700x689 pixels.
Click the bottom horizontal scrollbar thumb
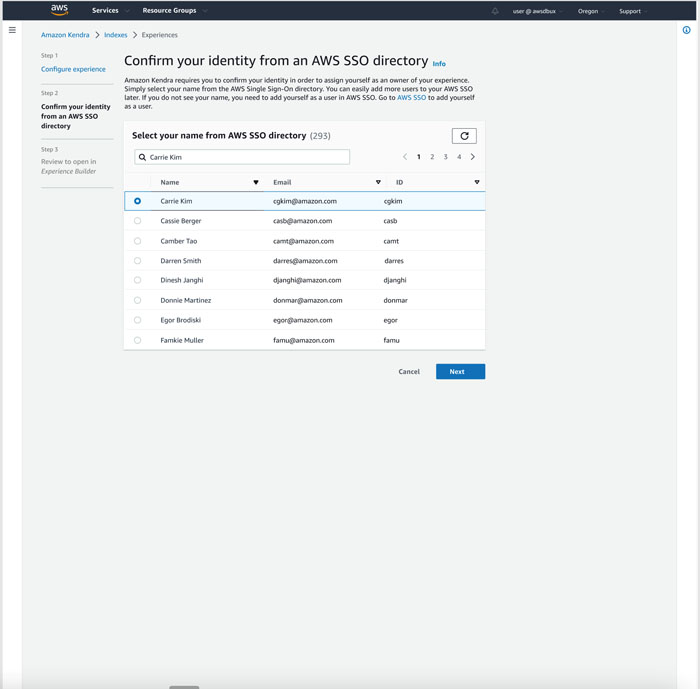pyautogui.click(x=184, y=687)
